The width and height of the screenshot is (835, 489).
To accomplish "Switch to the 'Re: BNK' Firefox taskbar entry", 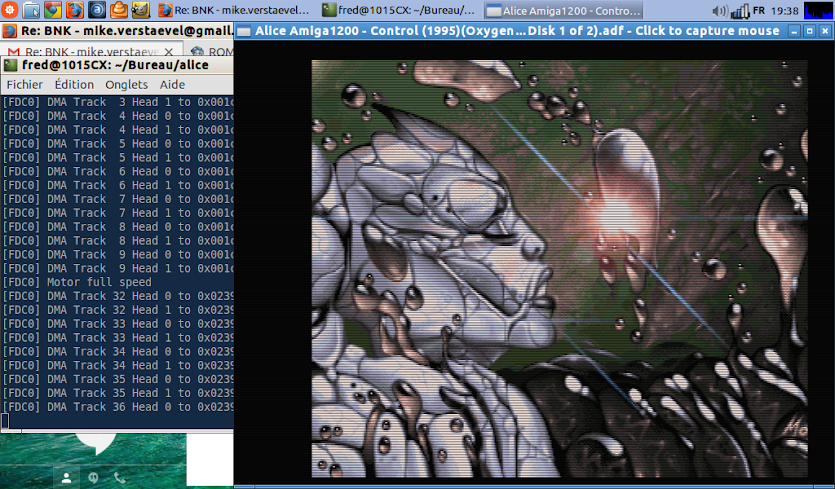I will tap(235, 10).
